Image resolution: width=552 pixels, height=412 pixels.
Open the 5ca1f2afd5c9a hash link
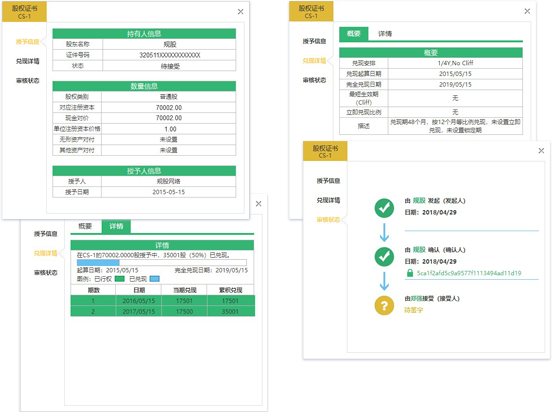[469, 273]
